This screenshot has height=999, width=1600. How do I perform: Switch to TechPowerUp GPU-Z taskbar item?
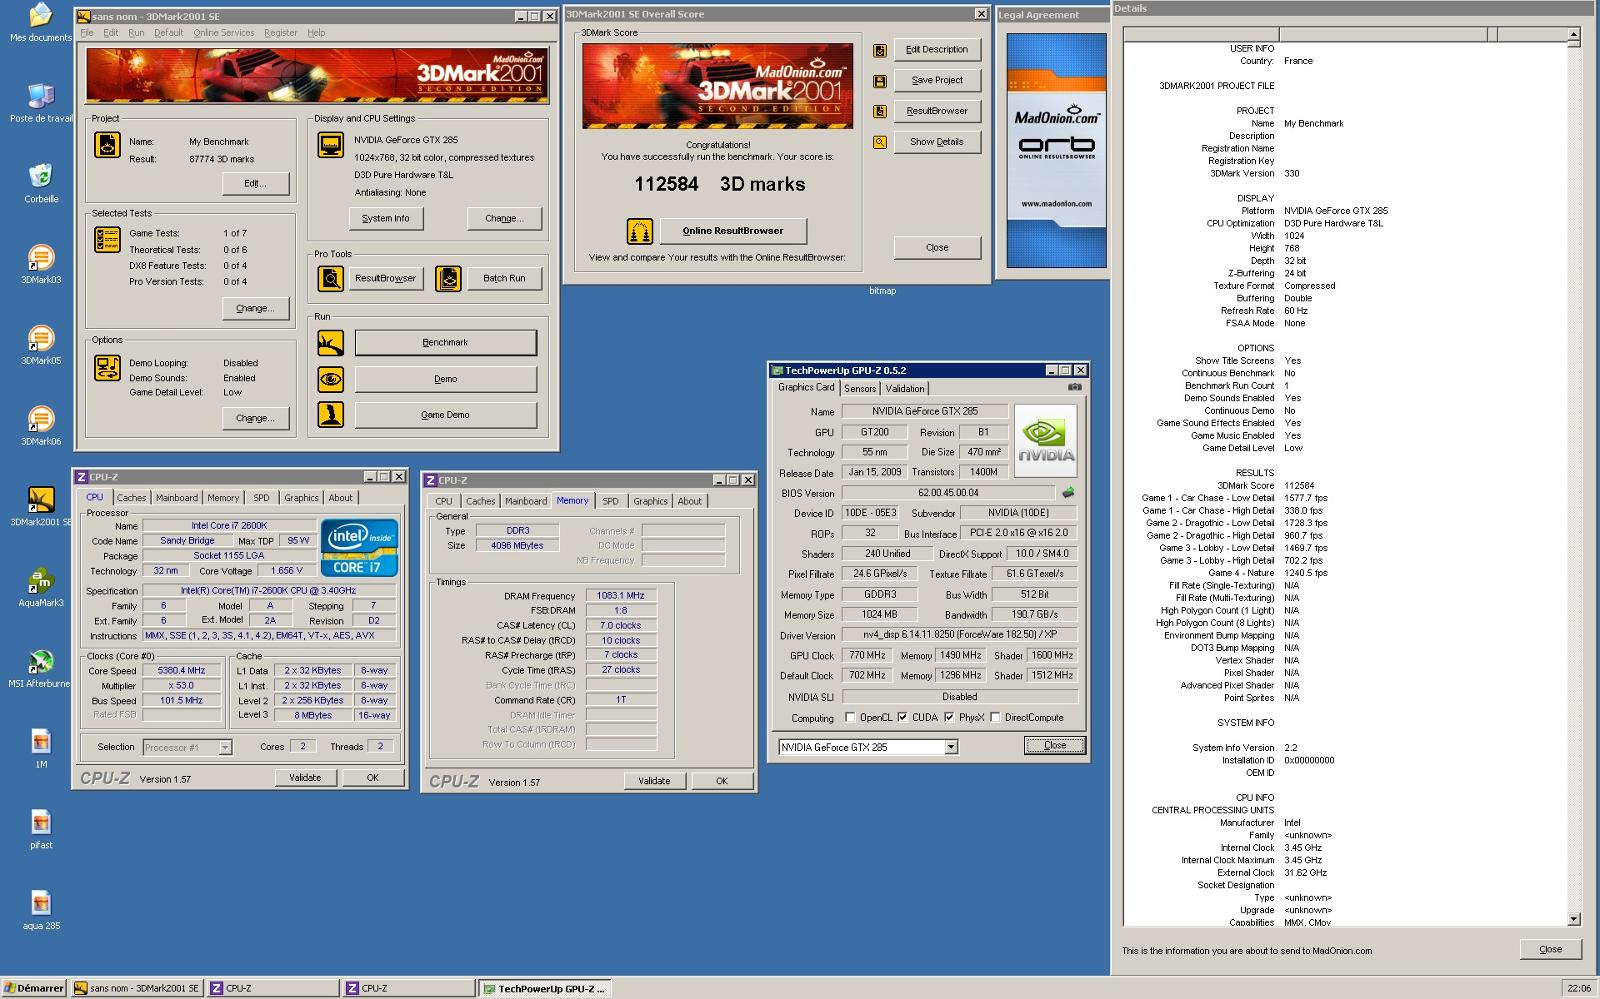click(x=544, y=988)
